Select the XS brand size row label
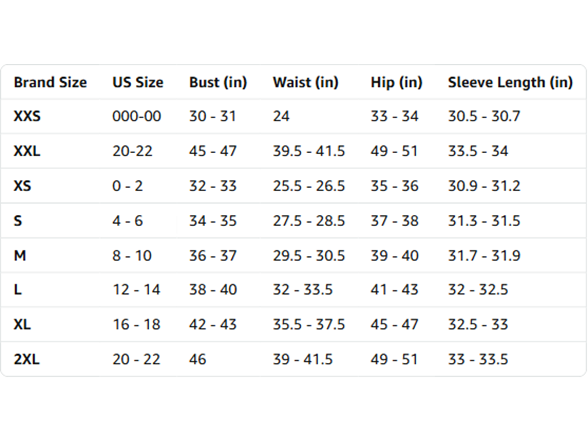Screen dimensions: 588x441 [x=22, y=186]
